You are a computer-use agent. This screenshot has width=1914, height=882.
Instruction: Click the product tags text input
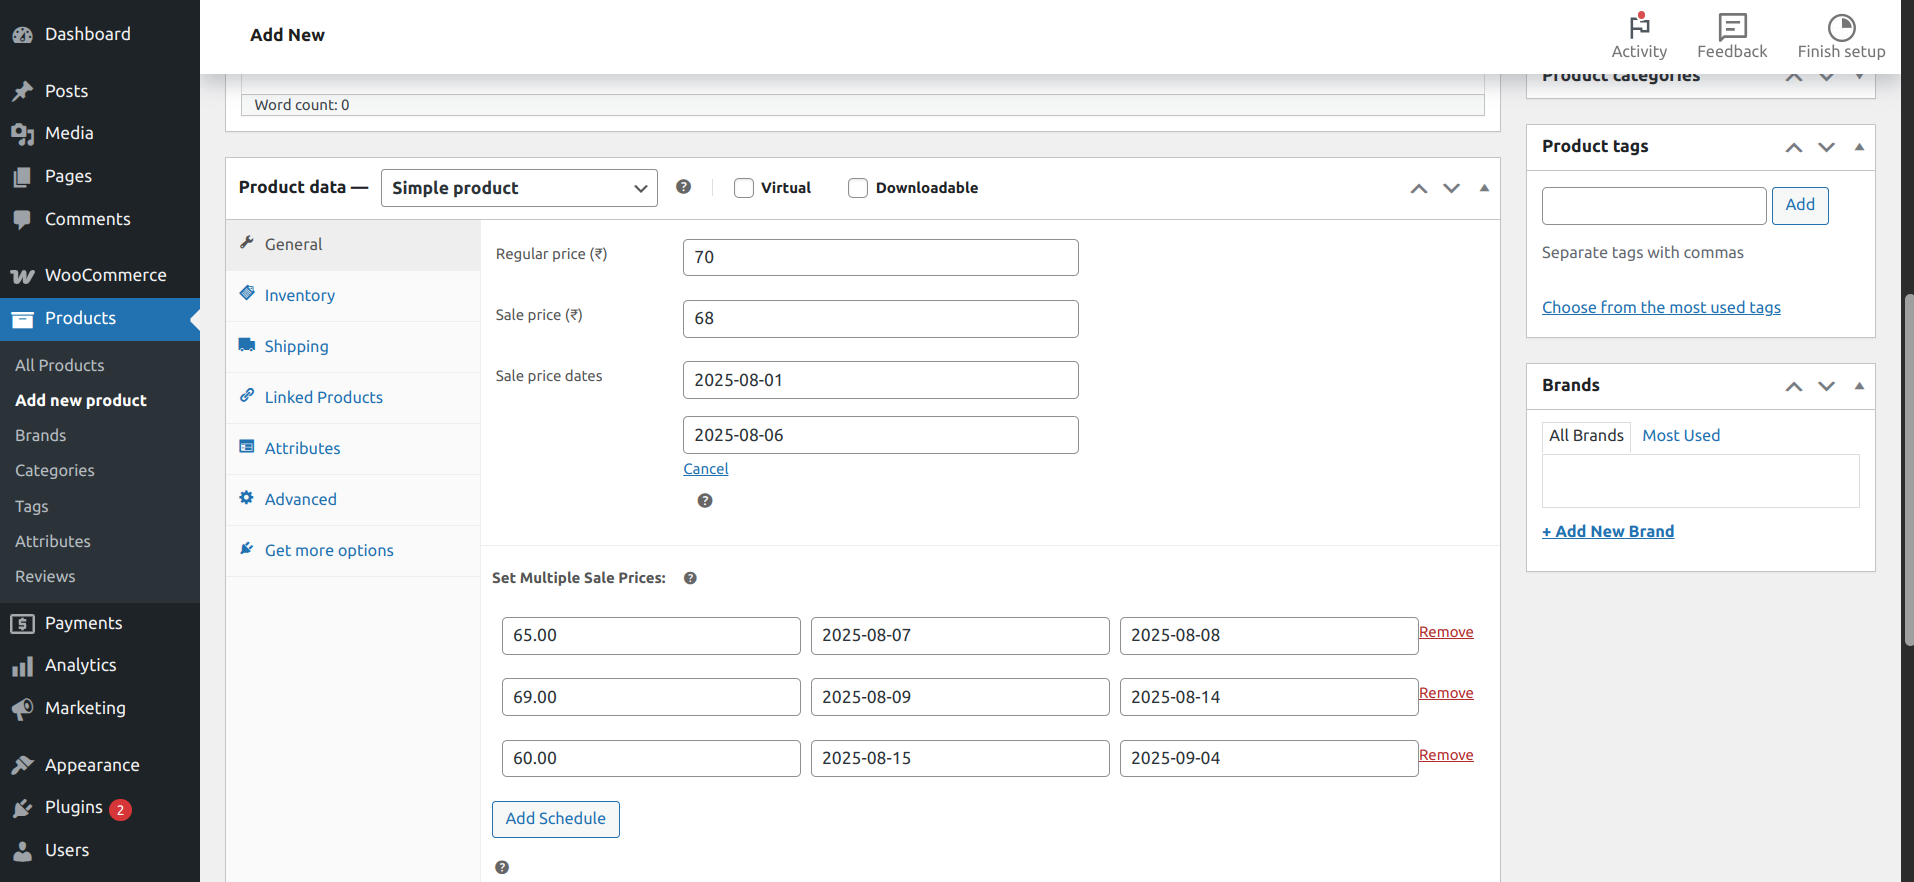tap(1654, 206)
